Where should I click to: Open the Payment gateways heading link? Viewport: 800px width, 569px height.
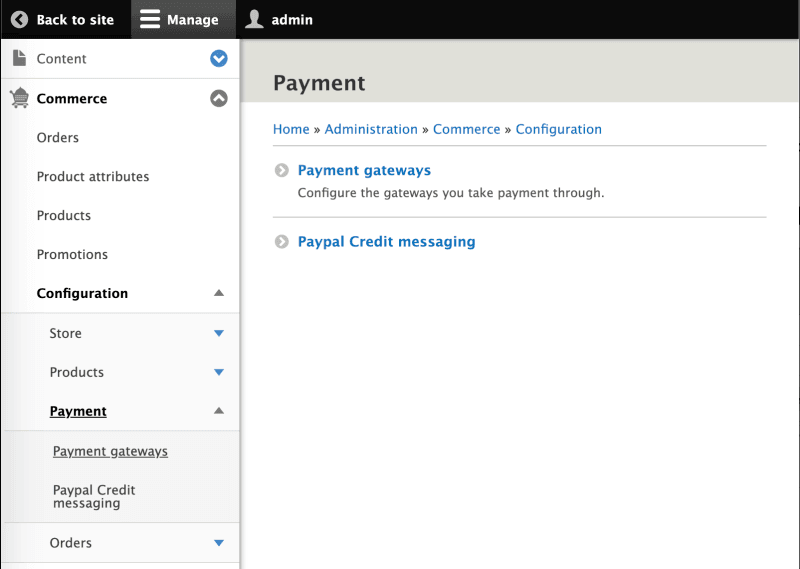tap(364, 171)
